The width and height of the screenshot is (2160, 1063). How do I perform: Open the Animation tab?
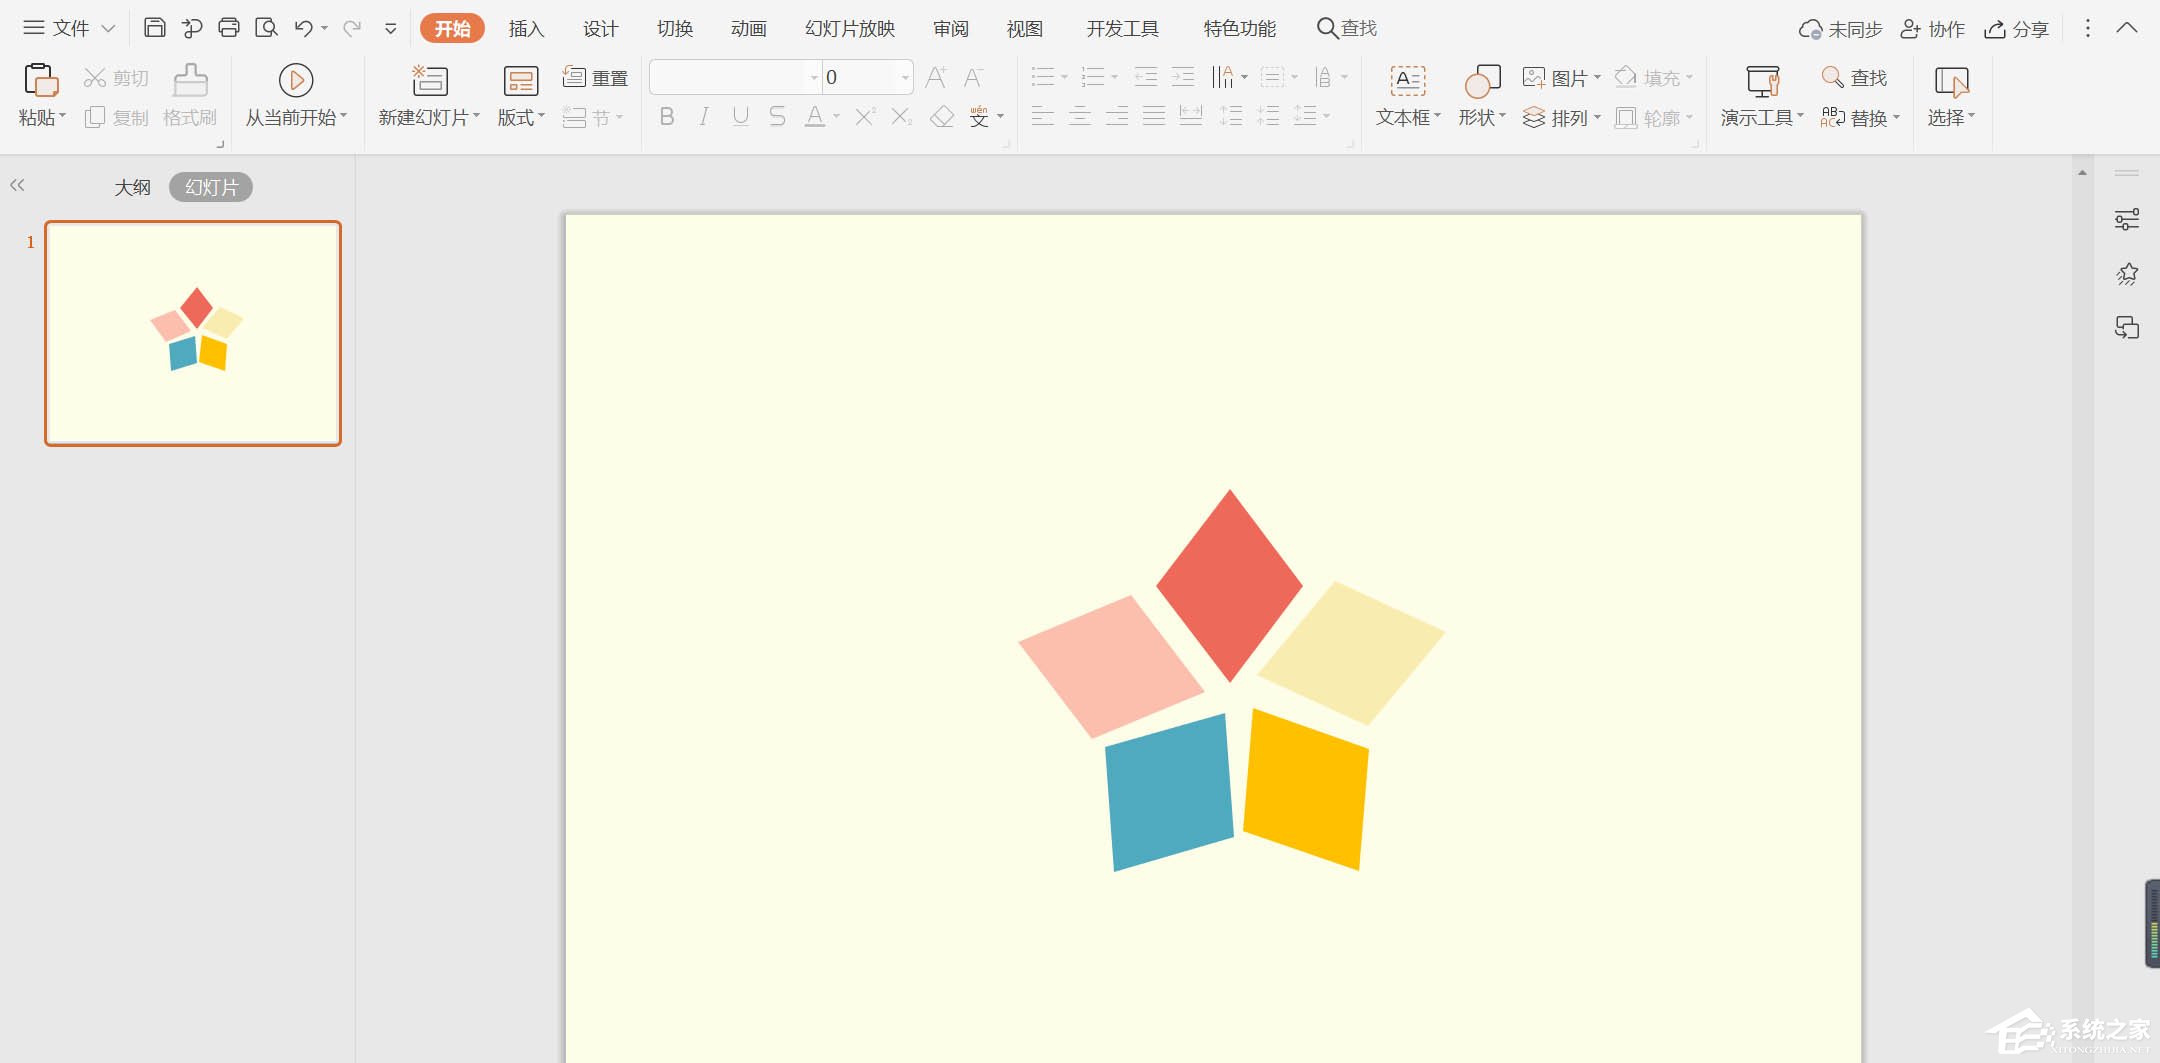[748, 29]
